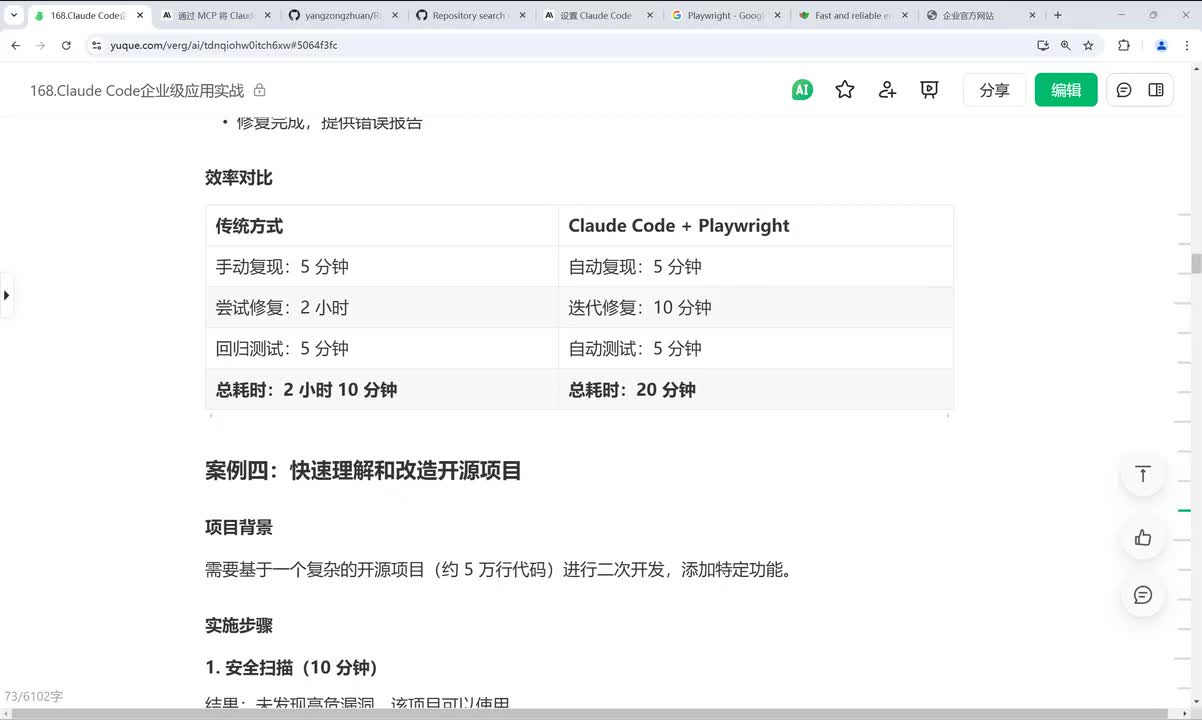Open the add collaborator icon
Image resolution: width=1202 pixels, height=720 pixels.
click(887, 90)
